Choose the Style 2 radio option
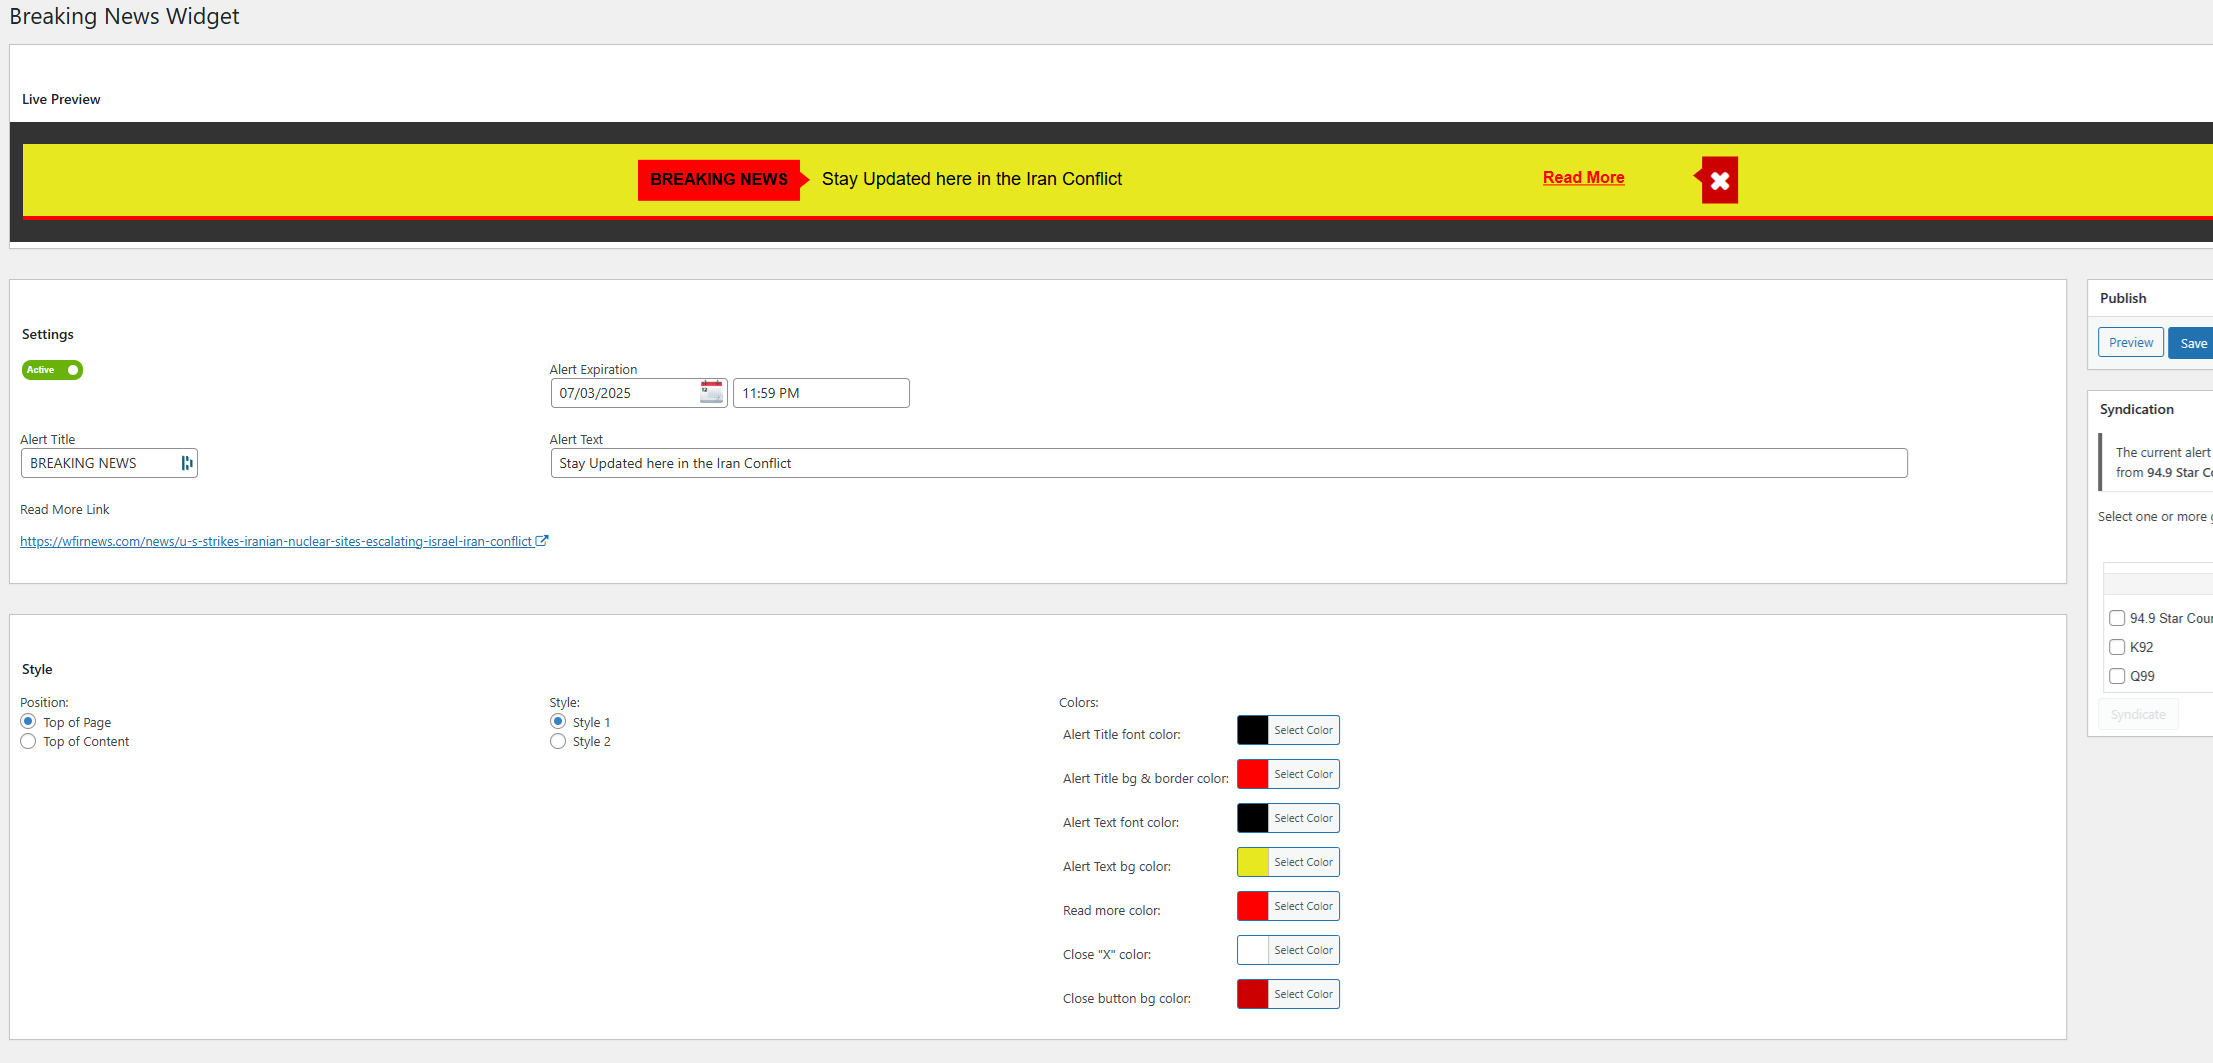 (558, 741)
